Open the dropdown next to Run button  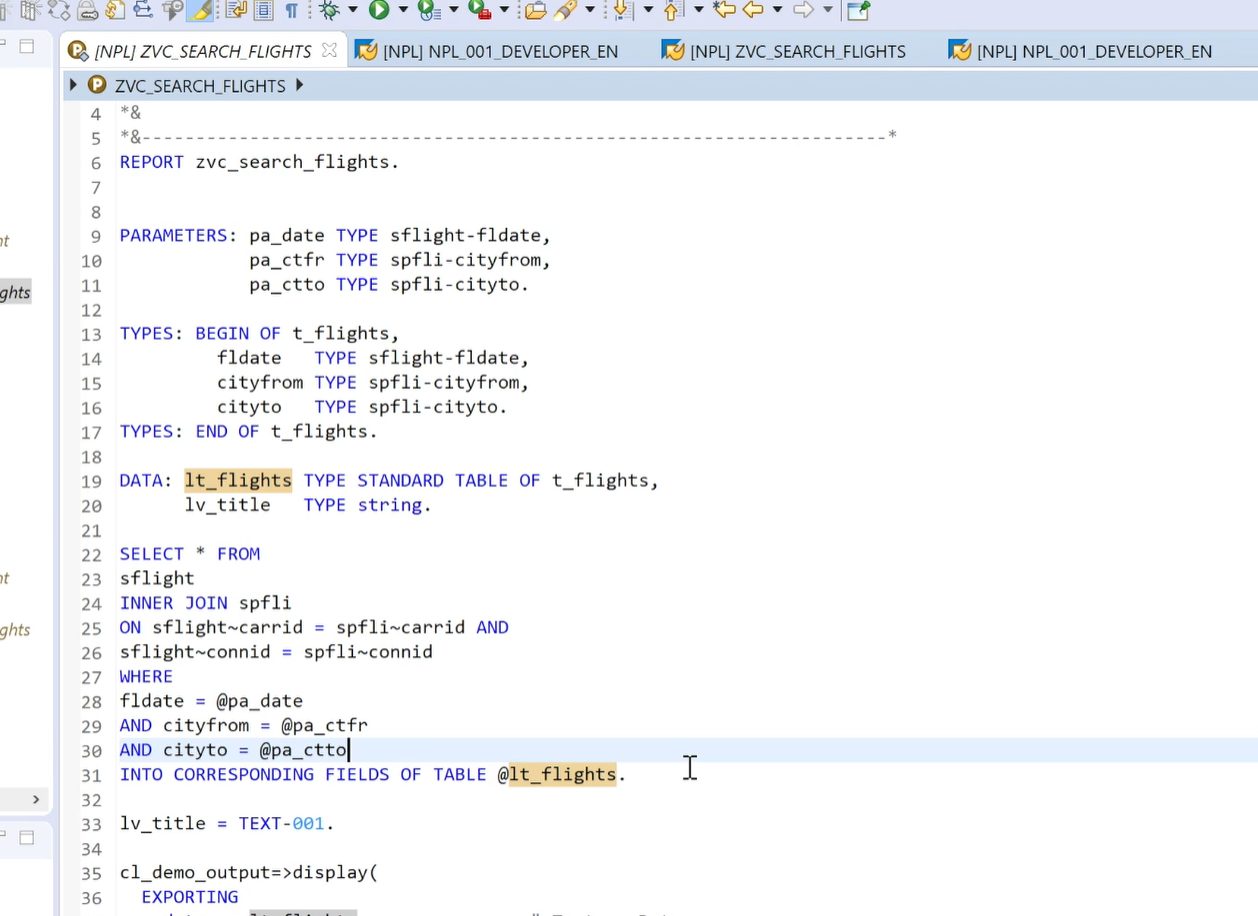coord(403,10)
